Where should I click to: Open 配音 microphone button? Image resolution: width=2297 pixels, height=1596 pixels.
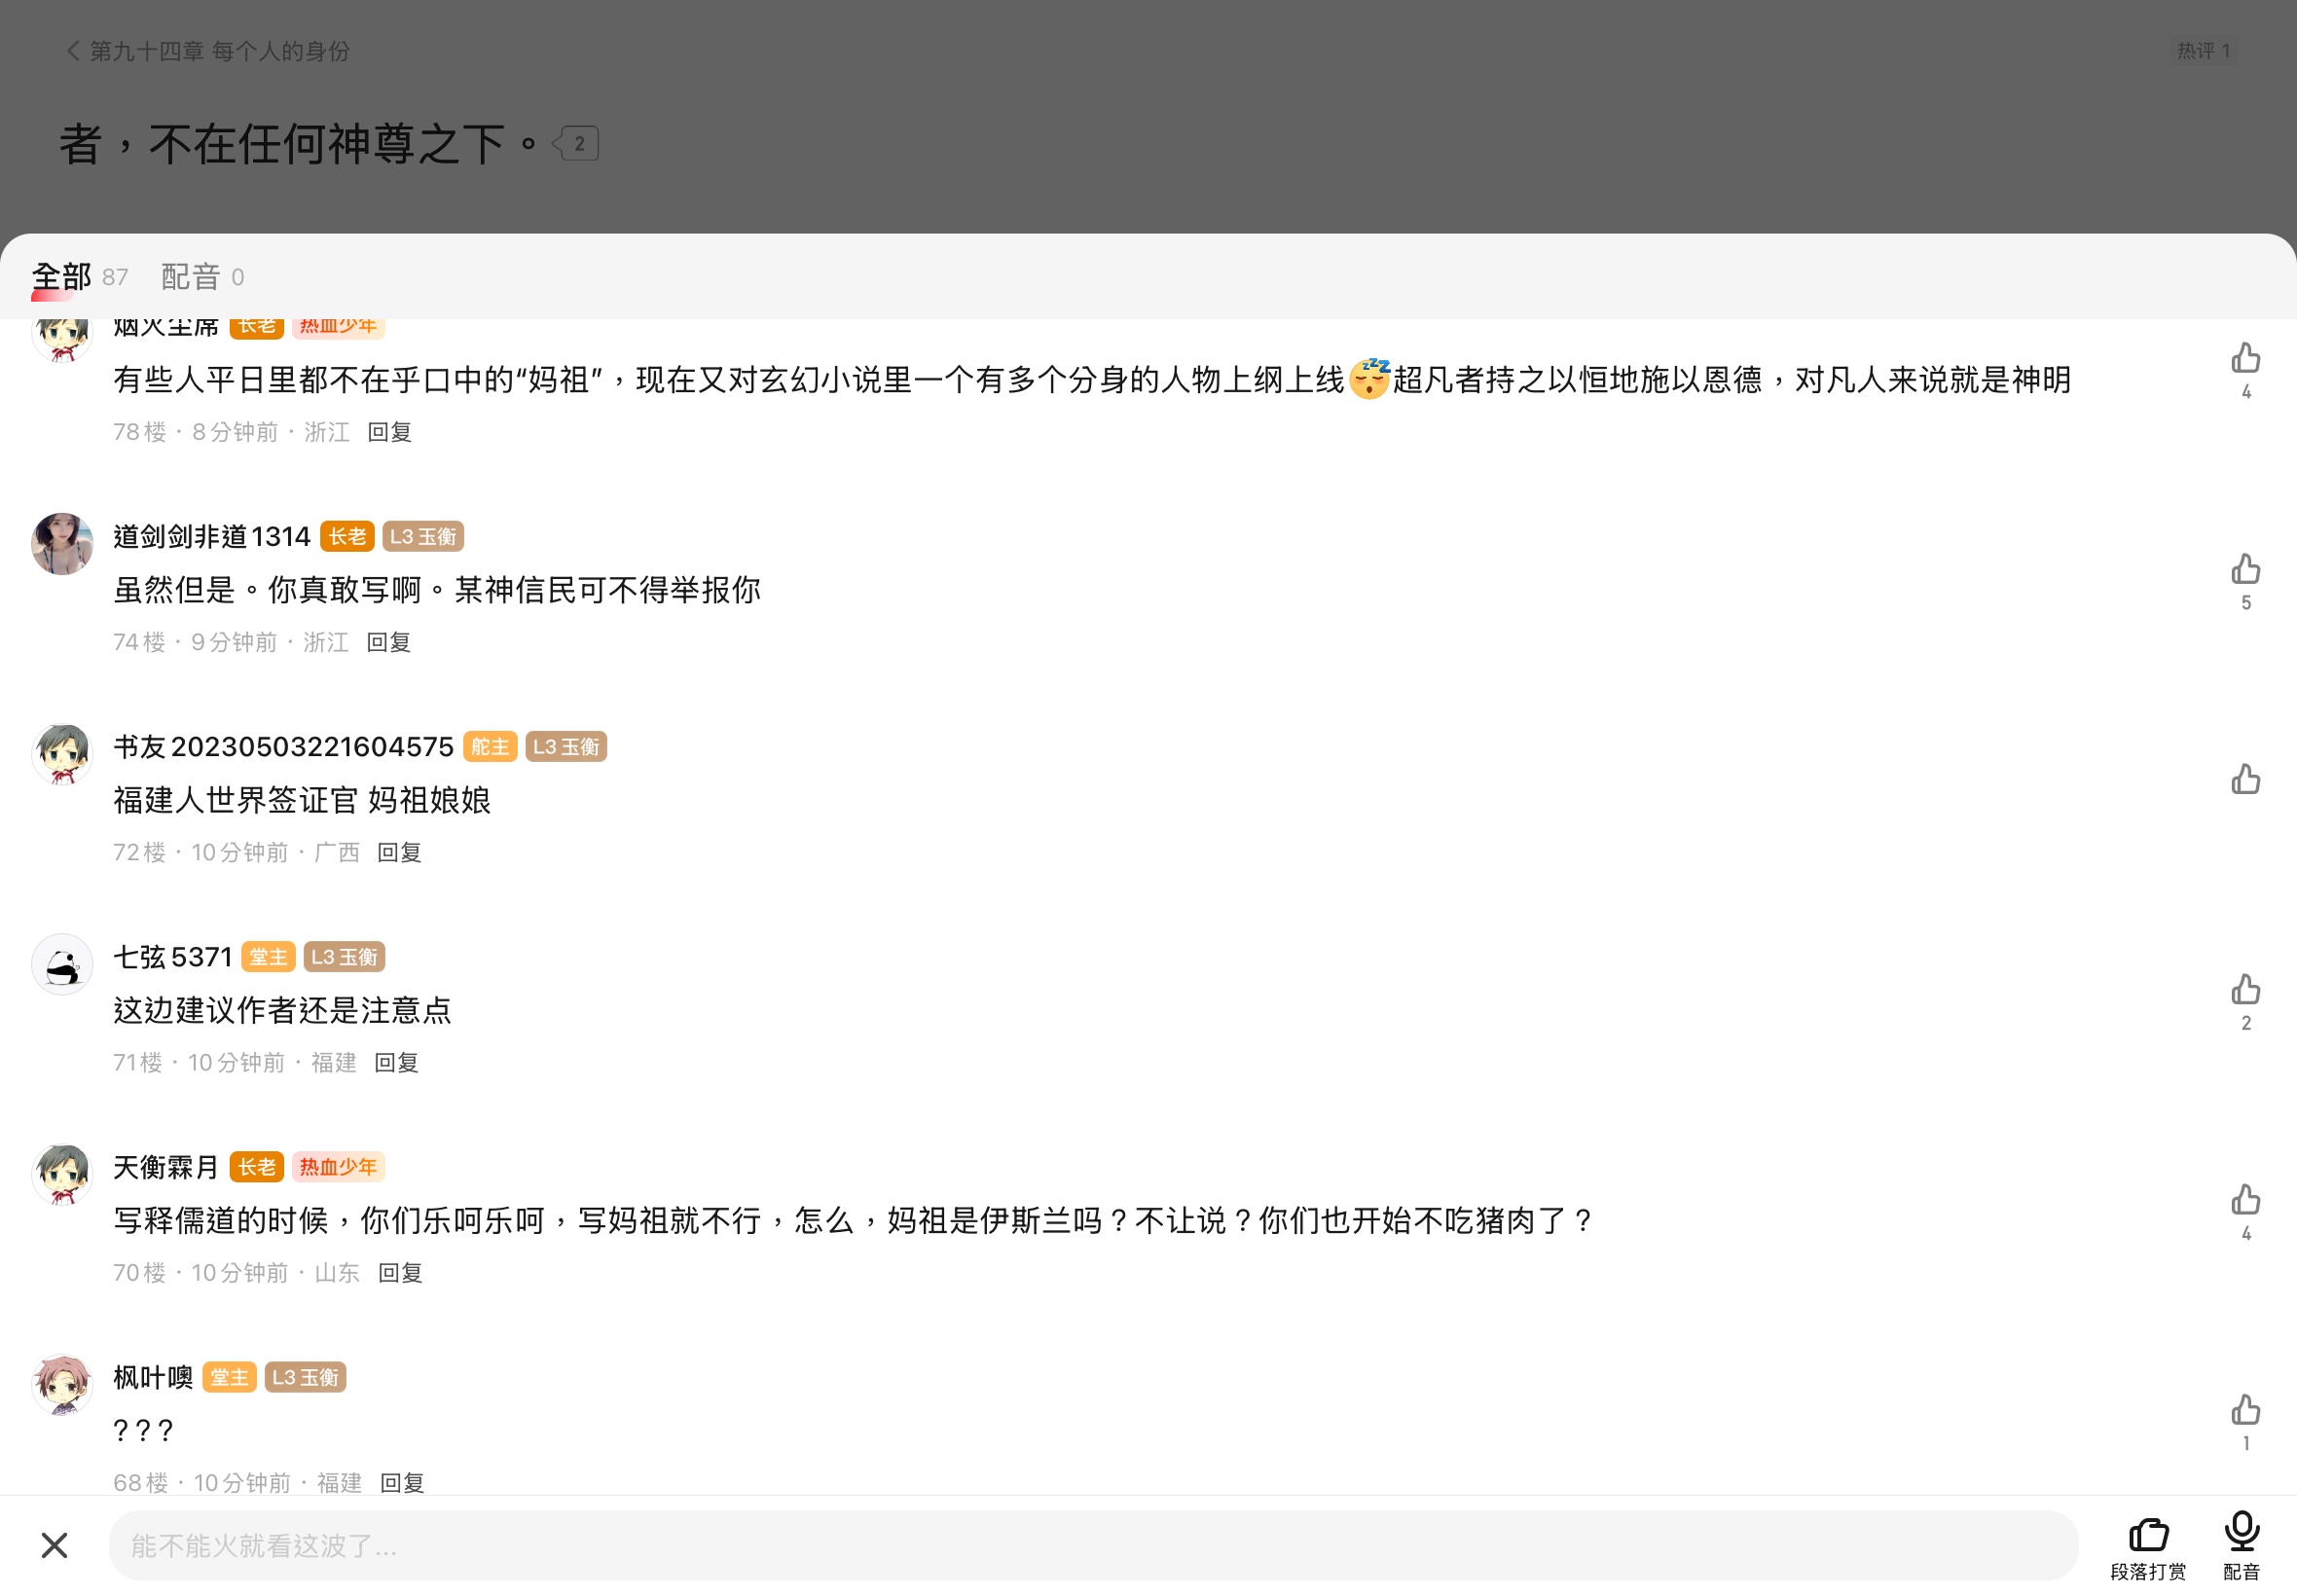[2242, 1546]
